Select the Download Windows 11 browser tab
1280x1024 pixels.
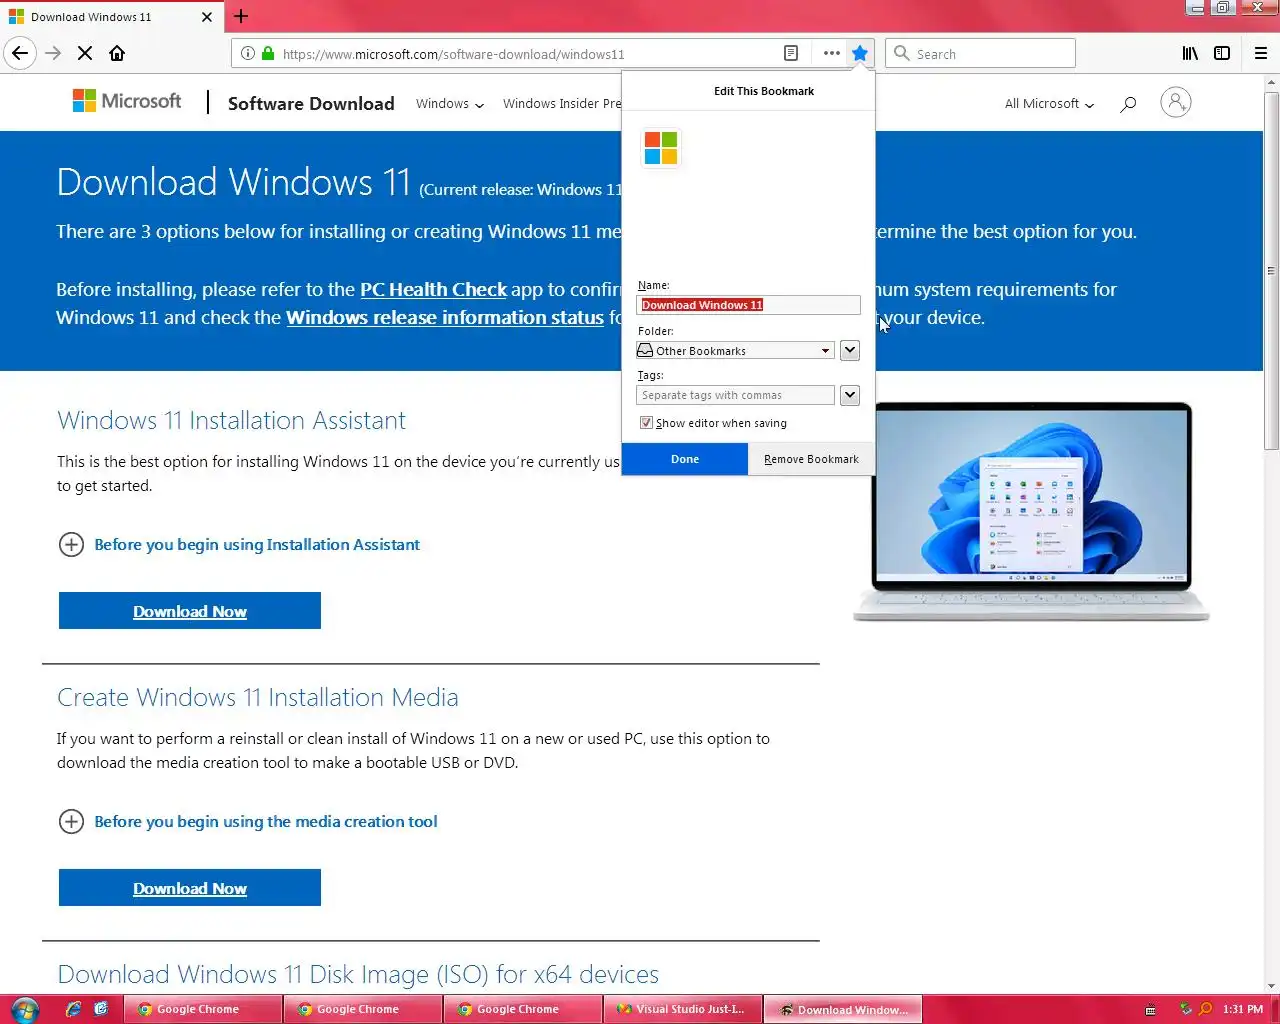(111, 17)
